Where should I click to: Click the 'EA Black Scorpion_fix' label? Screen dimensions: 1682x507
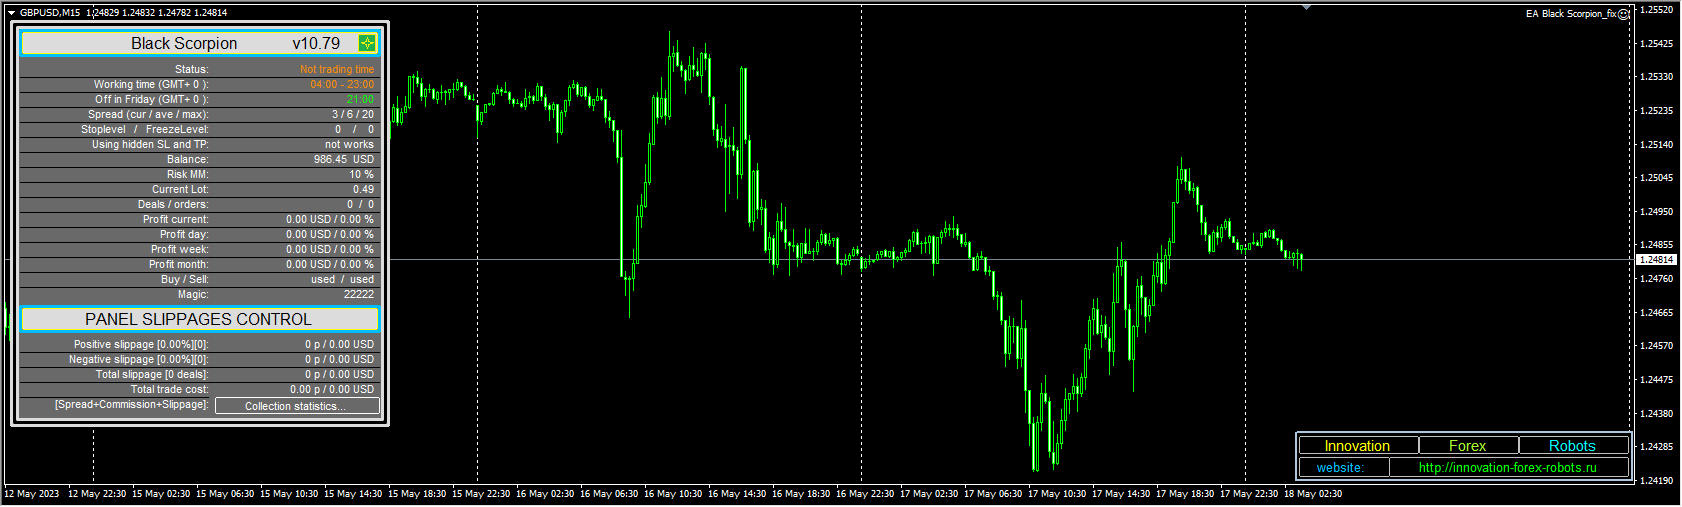(1570, 14)
